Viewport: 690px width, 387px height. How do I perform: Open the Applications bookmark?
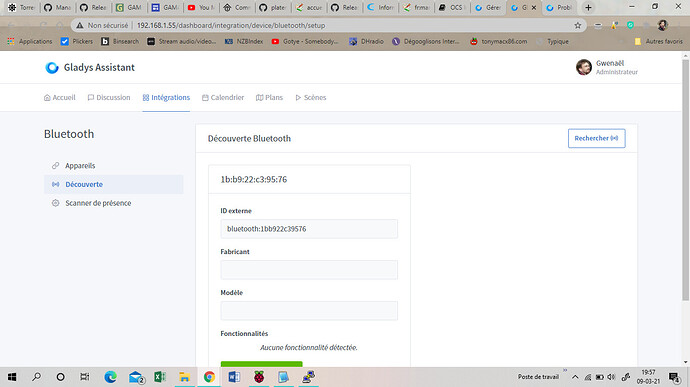click(x=30, y=41)
